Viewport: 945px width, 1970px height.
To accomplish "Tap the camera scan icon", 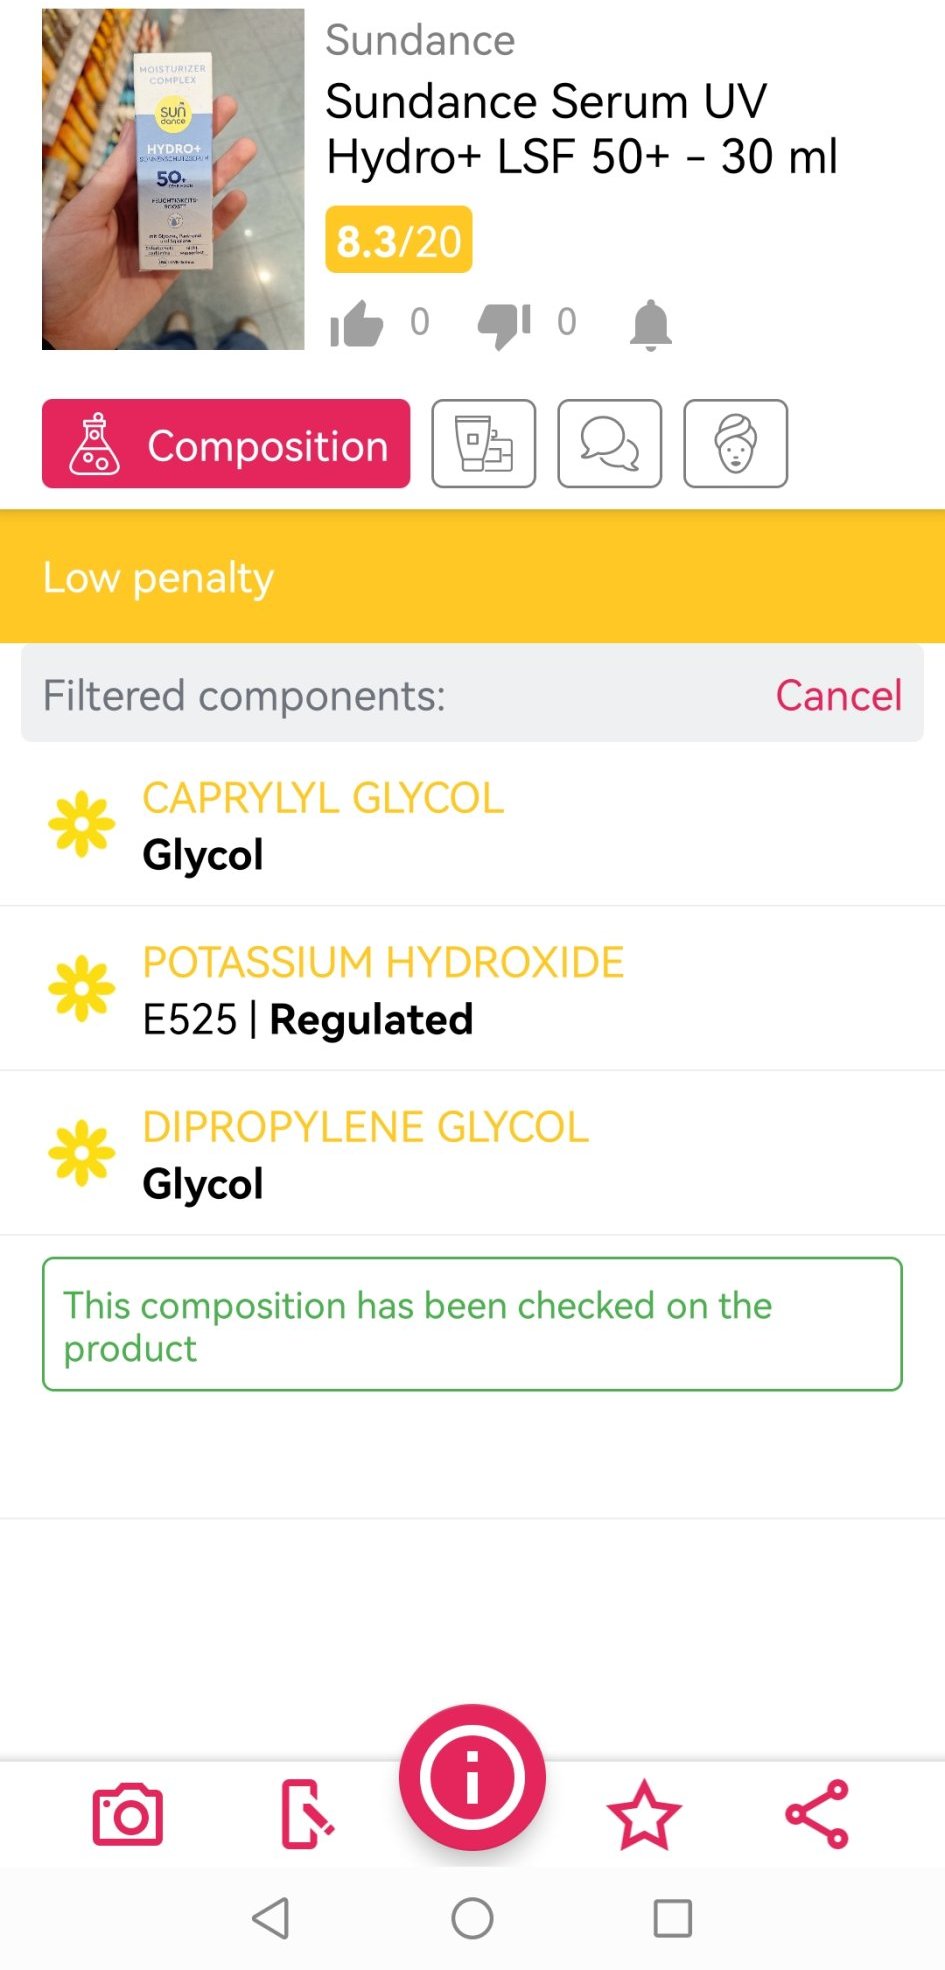I will [127, 1814].
